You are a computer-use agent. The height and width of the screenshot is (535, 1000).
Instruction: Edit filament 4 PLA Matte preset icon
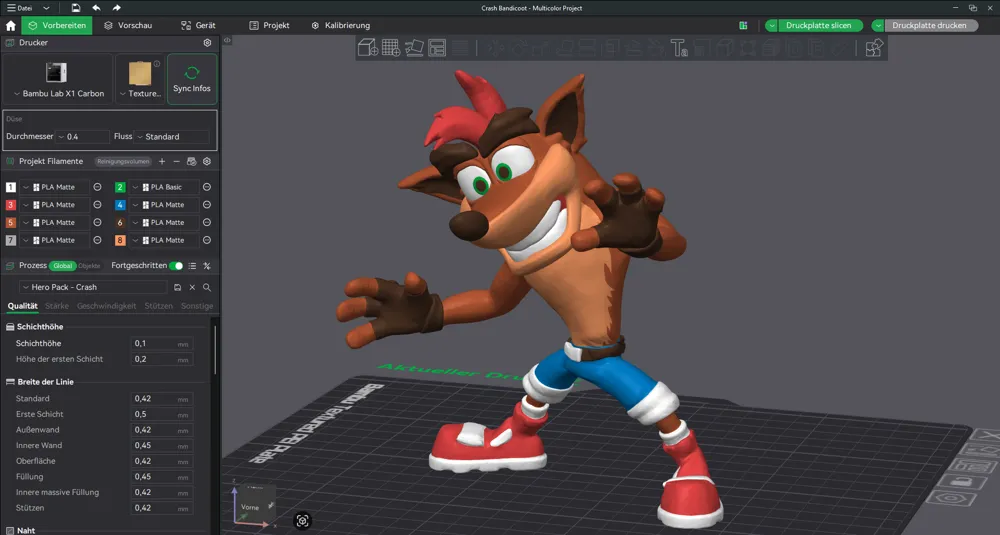coord(207,205)
